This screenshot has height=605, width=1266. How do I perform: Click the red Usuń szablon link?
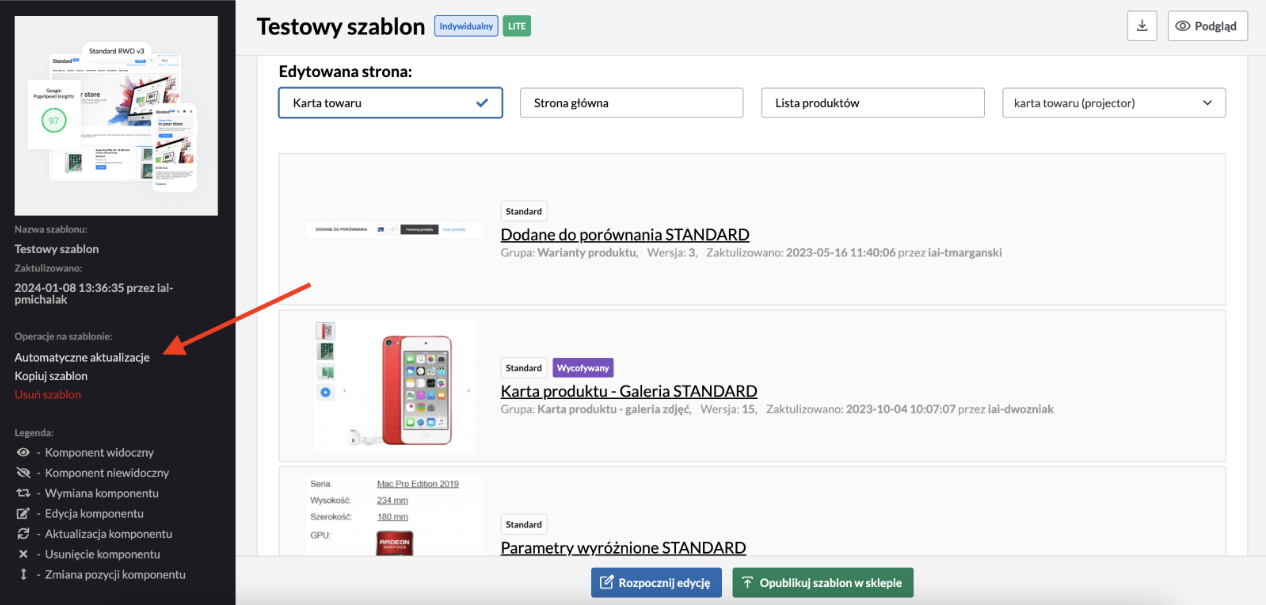[48, 395]
